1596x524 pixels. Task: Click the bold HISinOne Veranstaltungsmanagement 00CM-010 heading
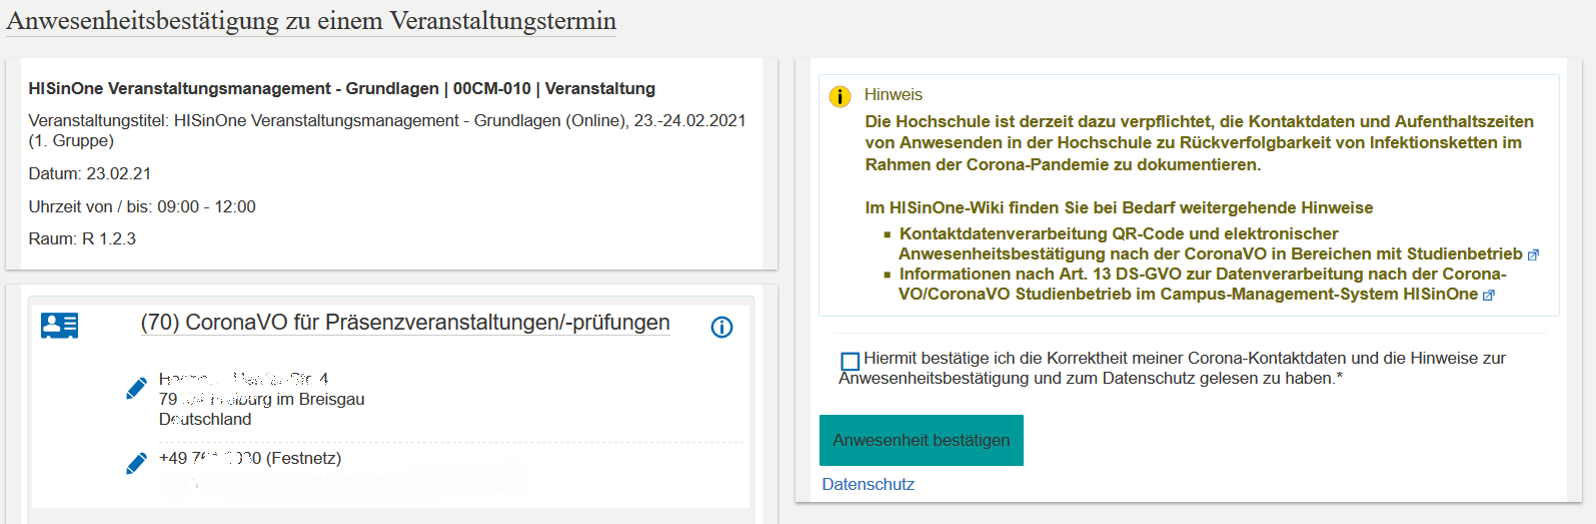[x=342, y=89]
